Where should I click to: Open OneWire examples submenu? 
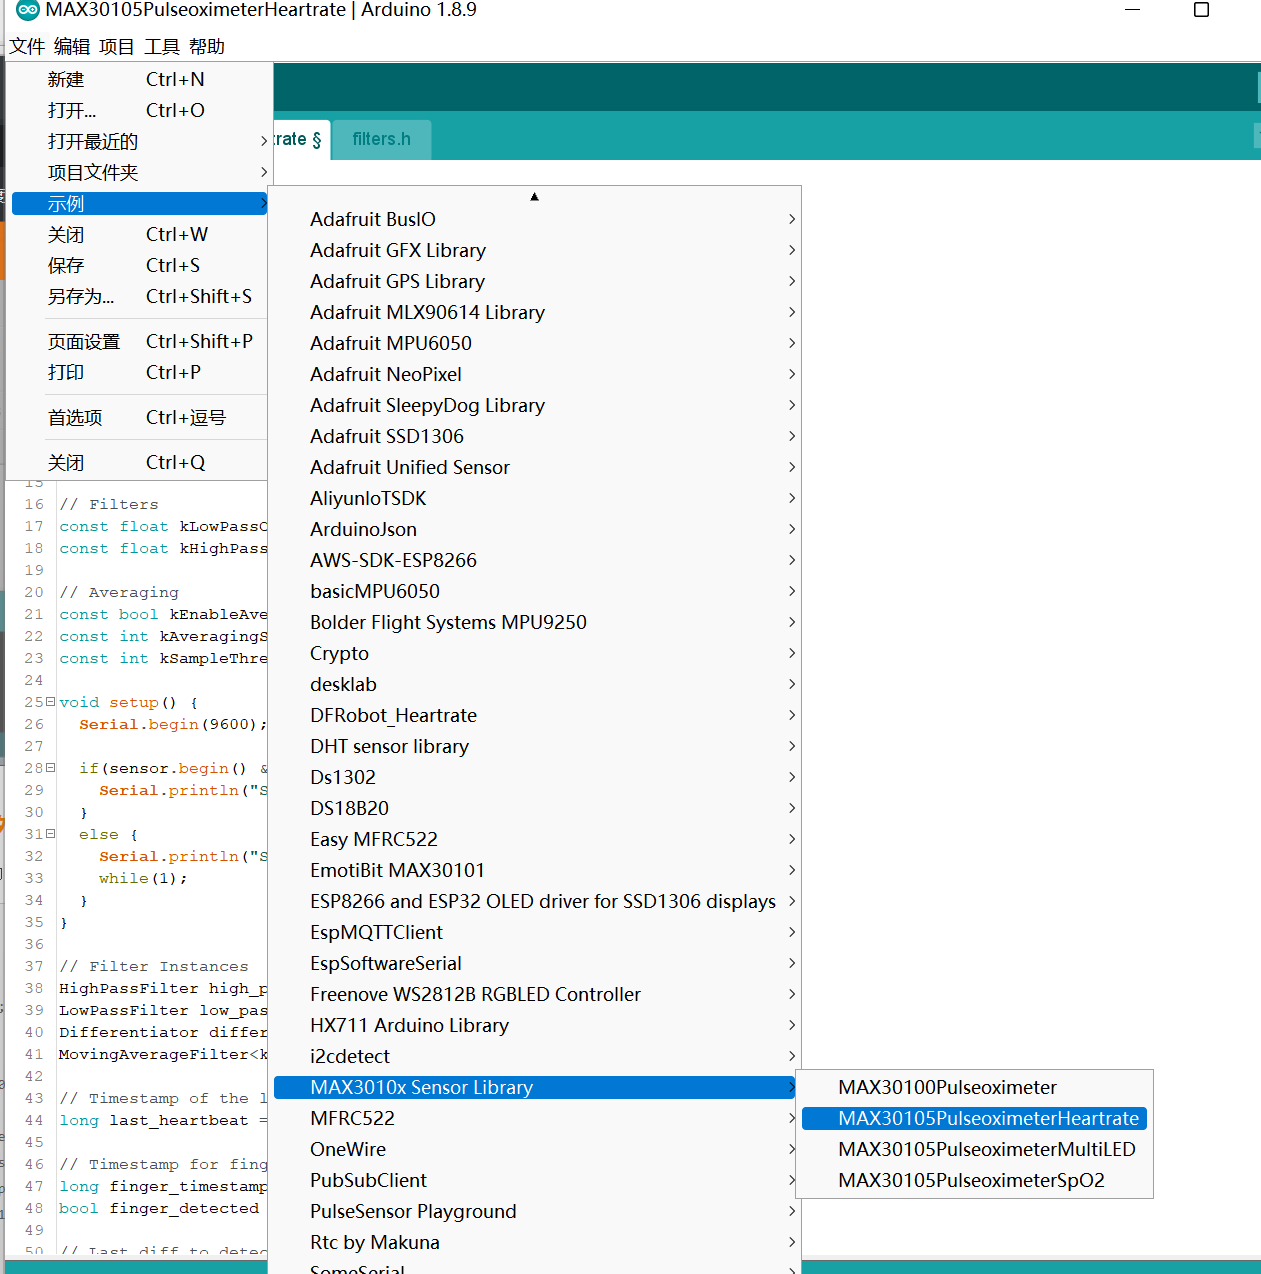point(535,1149)
